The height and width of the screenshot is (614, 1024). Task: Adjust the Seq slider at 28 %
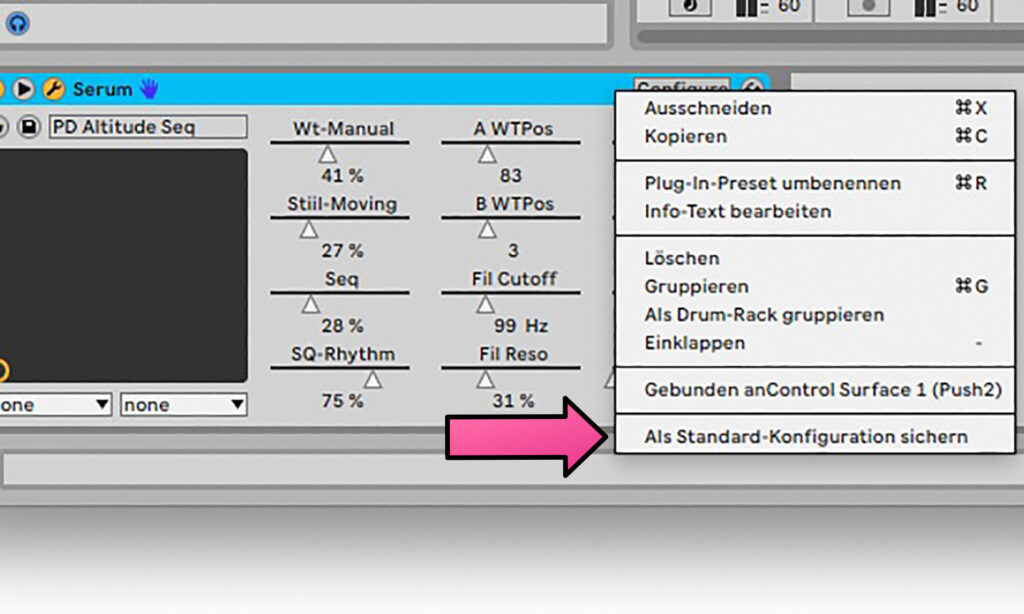click(310, 304)
